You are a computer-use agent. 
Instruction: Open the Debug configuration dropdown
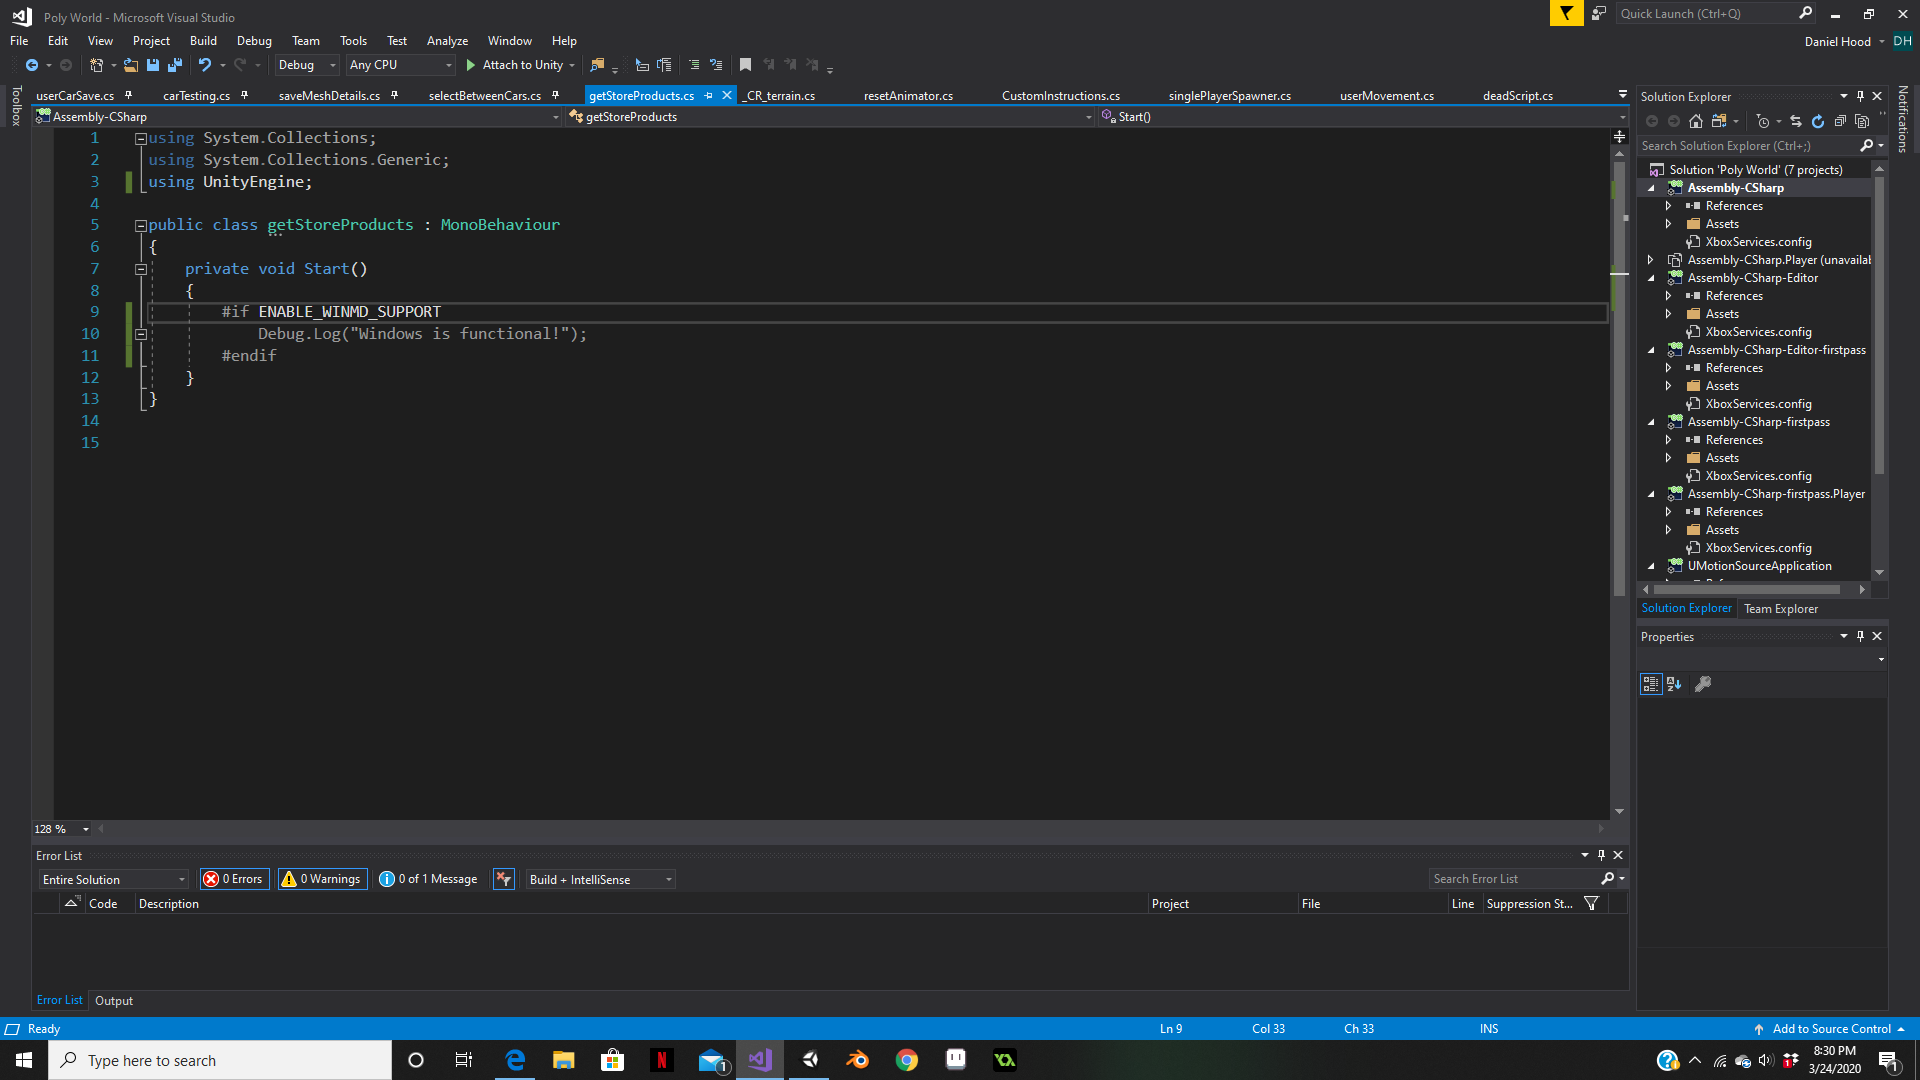306,65
